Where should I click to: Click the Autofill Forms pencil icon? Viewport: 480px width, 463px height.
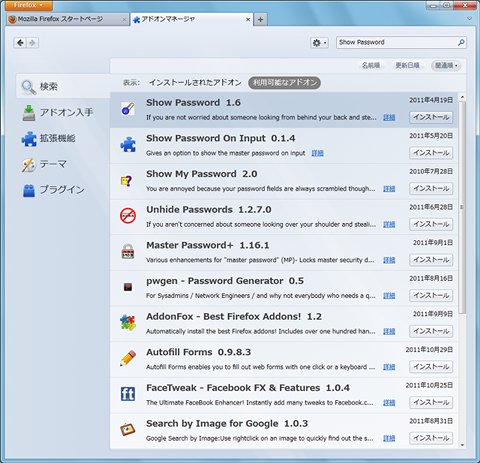(128, 358)
